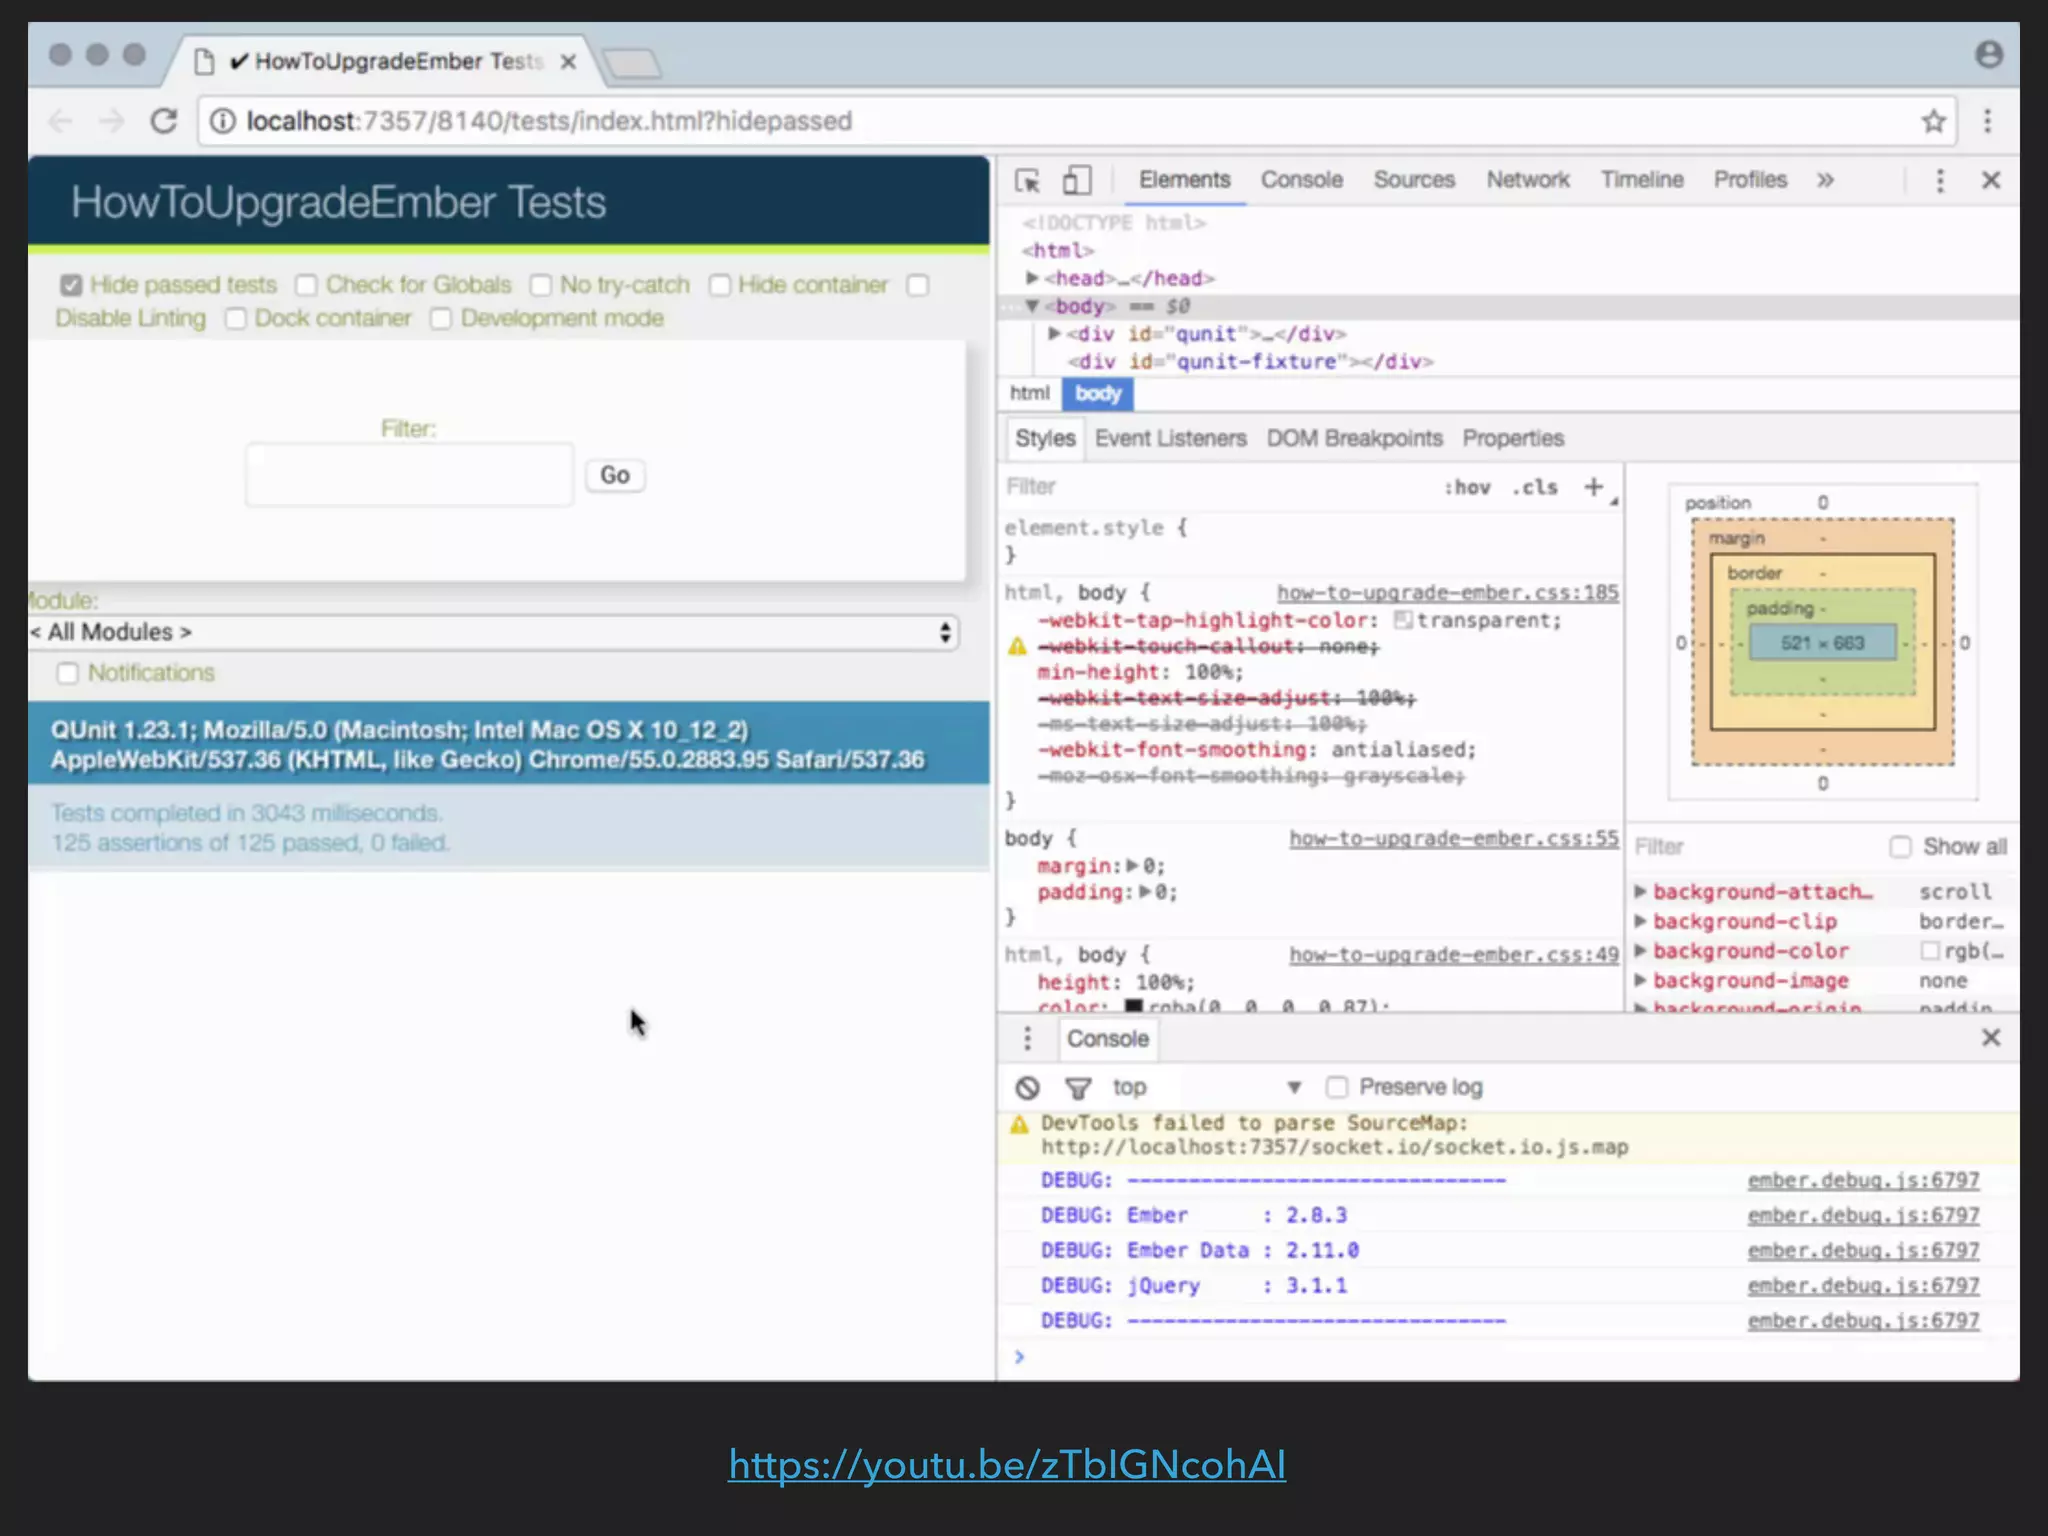The image size is (2048, 1536).
Task: Add new style rule with plus icon
Action: click(x=1593, y=487)
